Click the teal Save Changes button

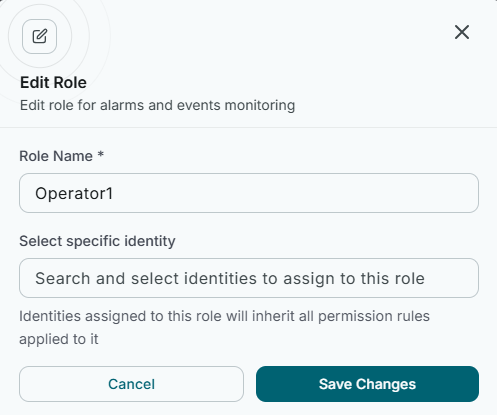tap(367, 384)
